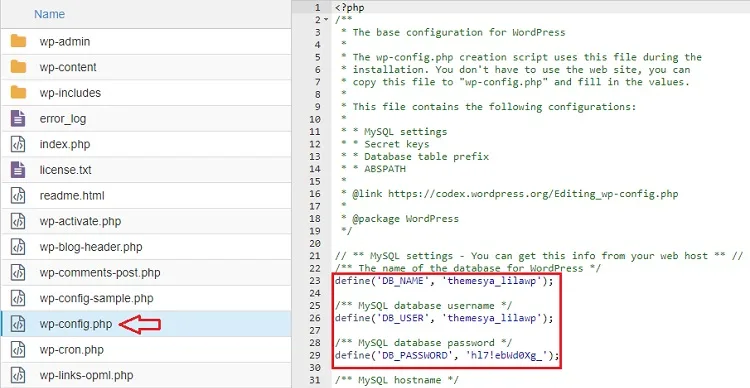Screen dimensions: 750x388
Task: Click the license.txt document icon
Action: point(18,170)
